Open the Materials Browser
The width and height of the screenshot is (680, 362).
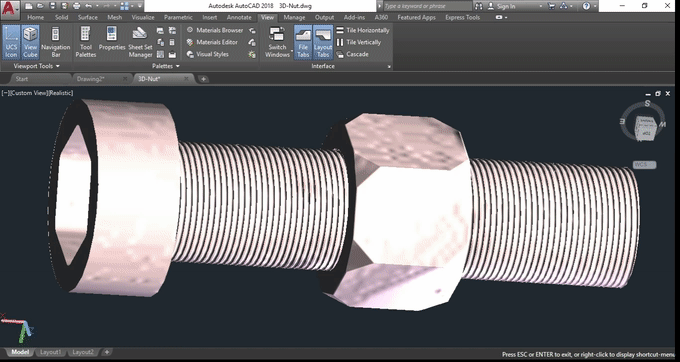pos(215,30)
